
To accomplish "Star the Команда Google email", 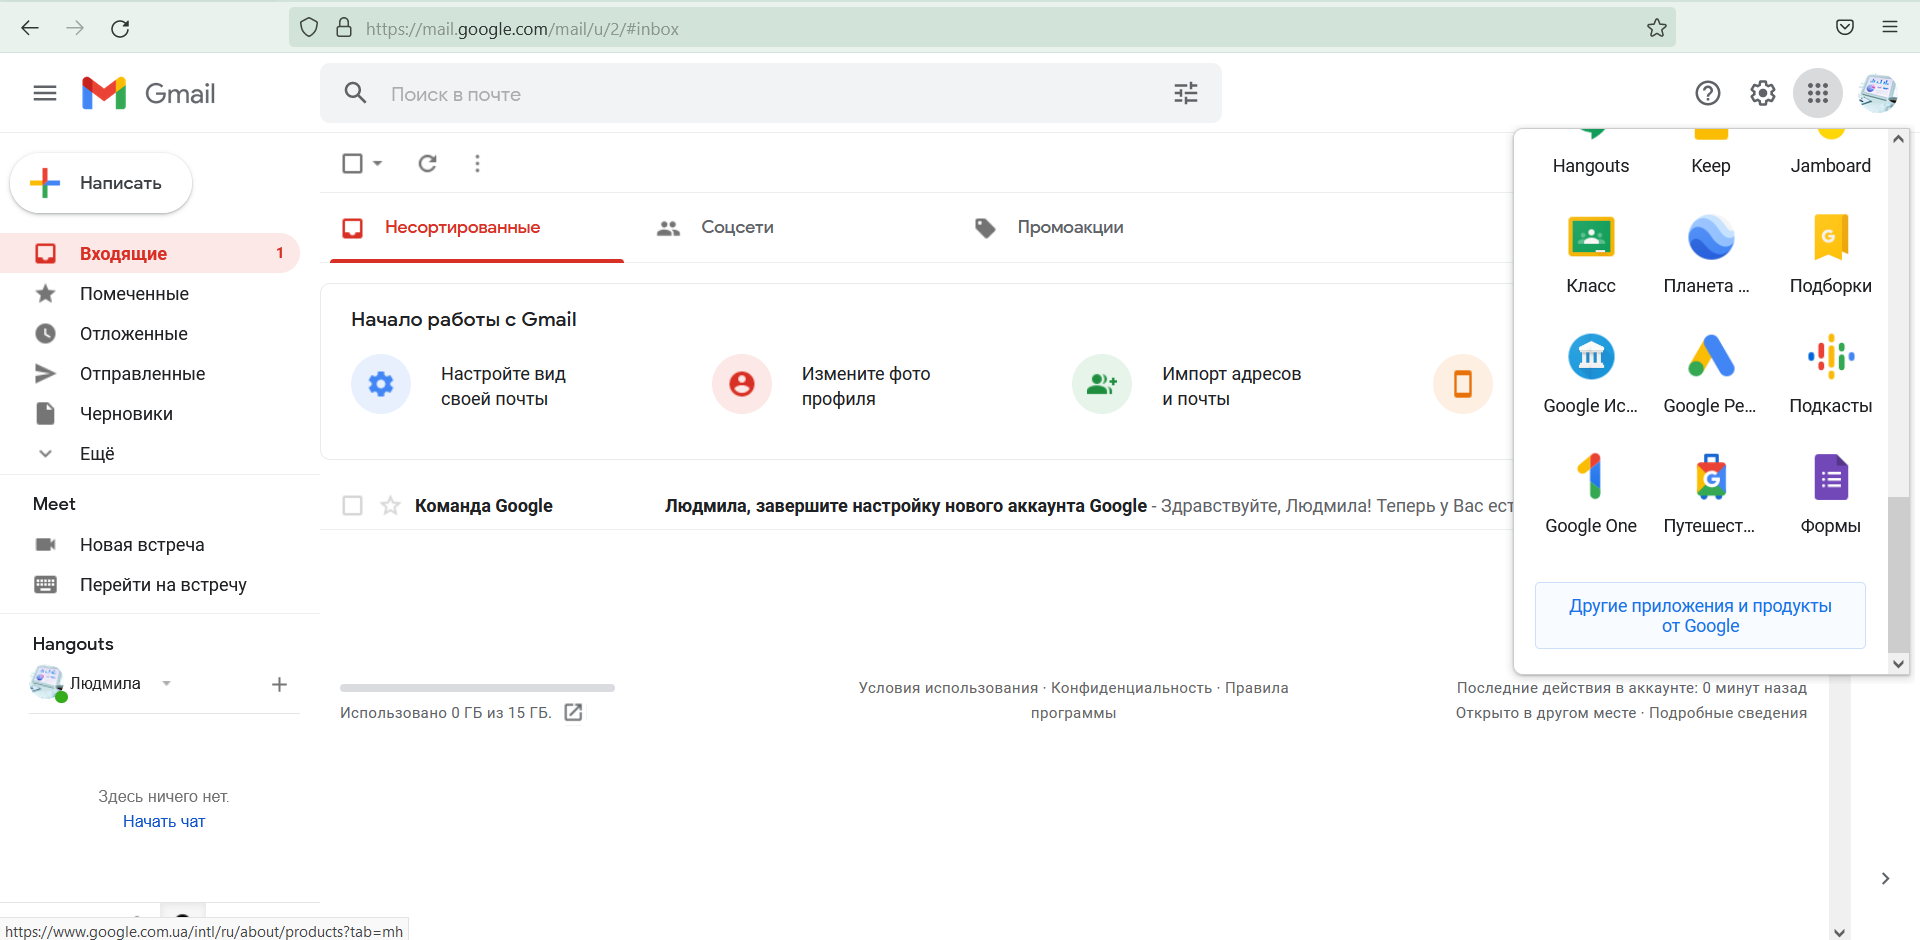I will tap(390, 506).
